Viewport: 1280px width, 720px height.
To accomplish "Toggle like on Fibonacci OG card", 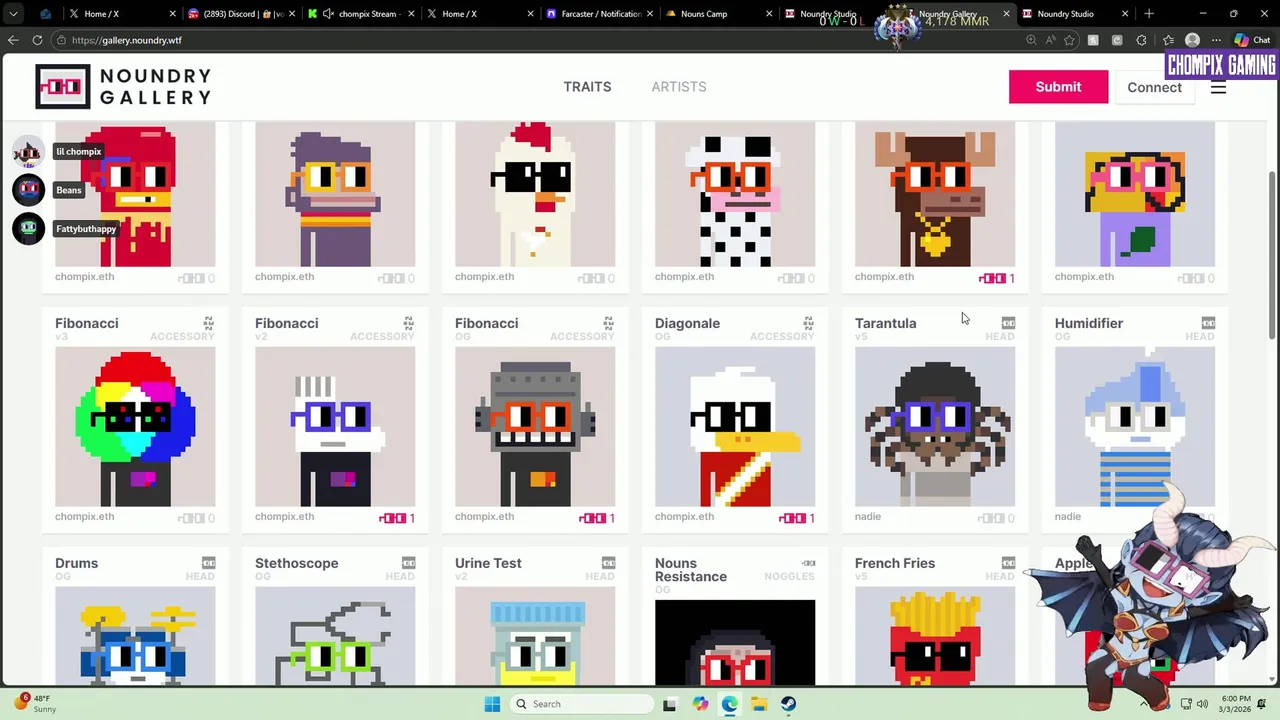I will (x=597, y=518).
